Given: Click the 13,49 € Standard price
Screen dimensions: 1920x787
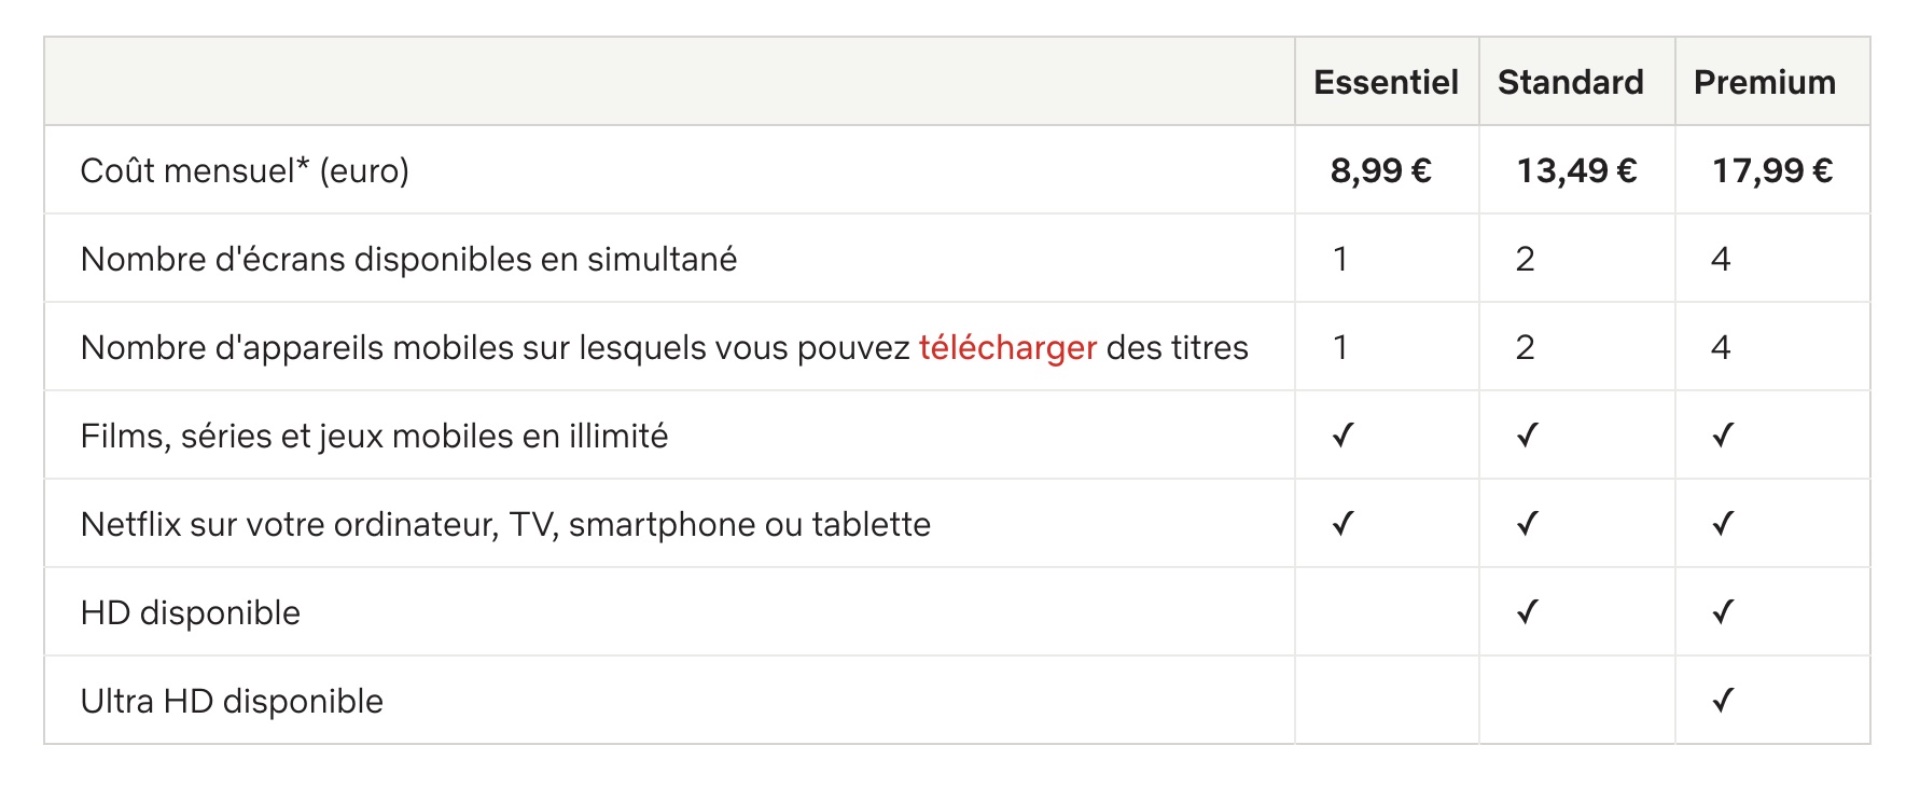Looking at the screenshot, I should 1576,171.
